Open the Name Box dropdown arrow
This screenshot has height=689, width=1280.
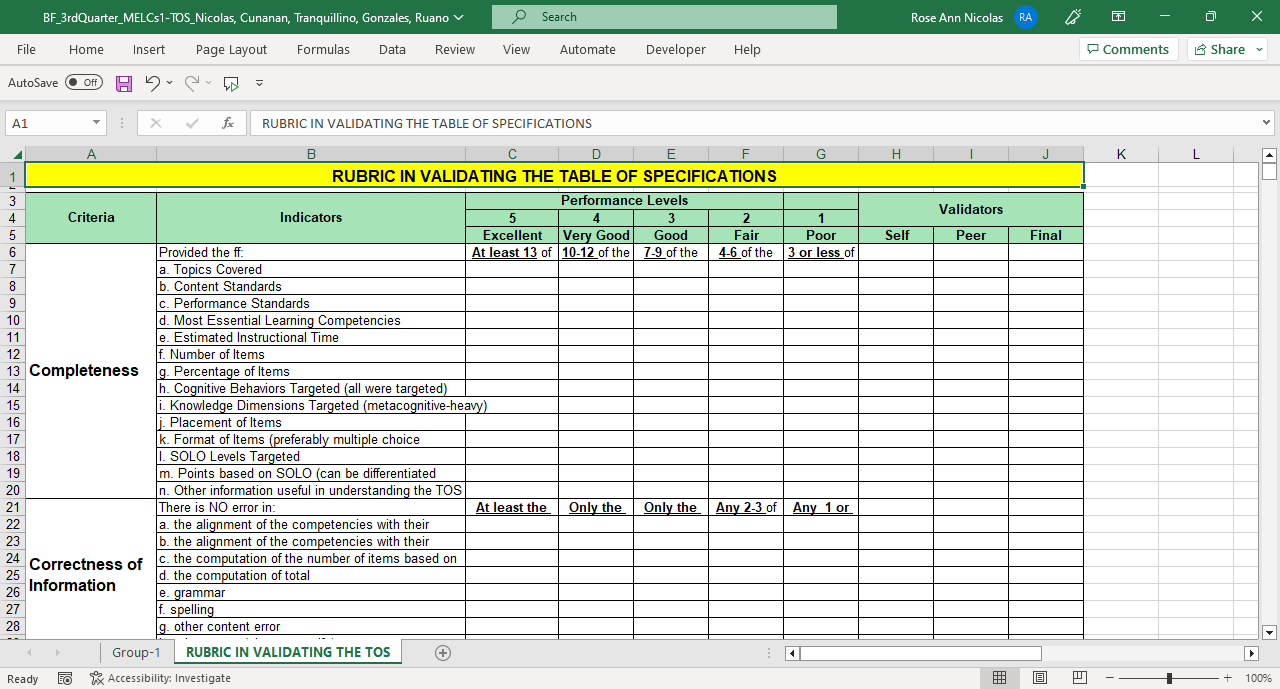click(x=97, y=123)
